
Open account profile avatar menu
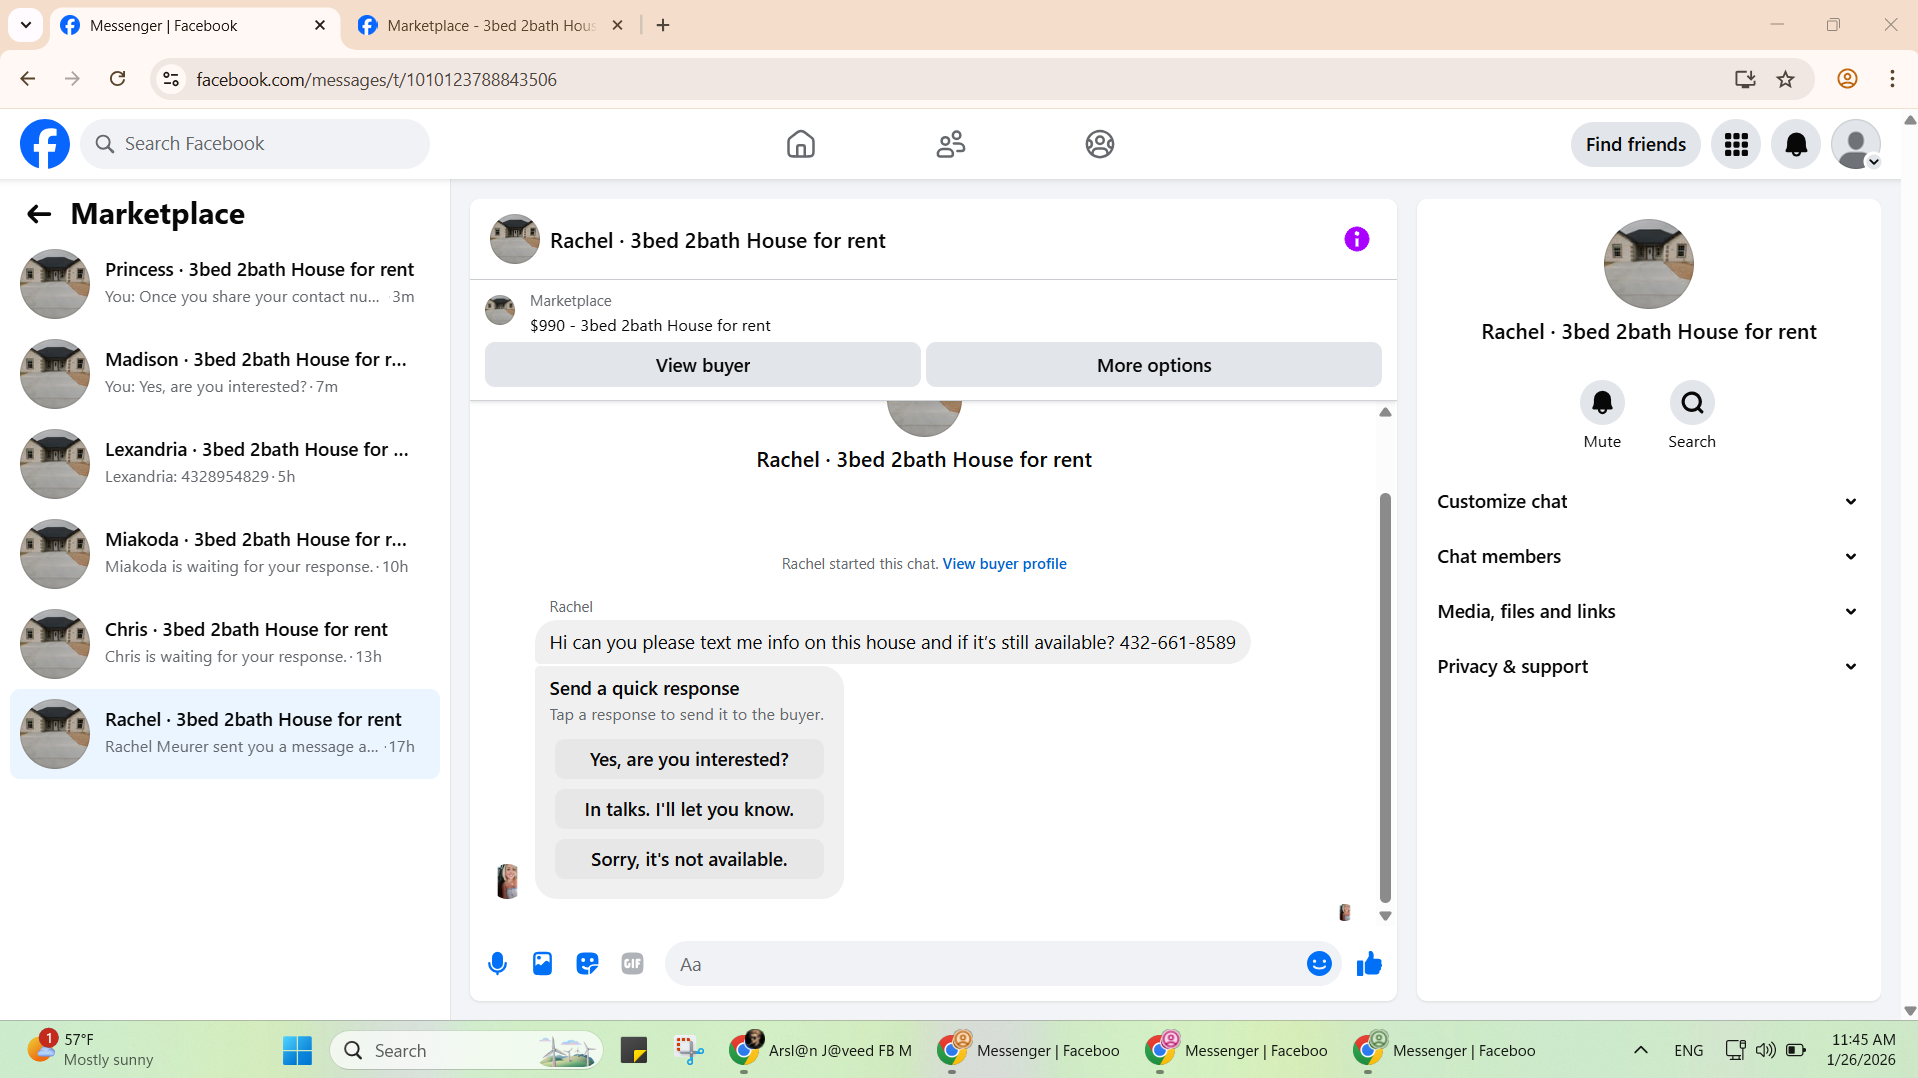pyautogui.click(x=1856, y=145)
